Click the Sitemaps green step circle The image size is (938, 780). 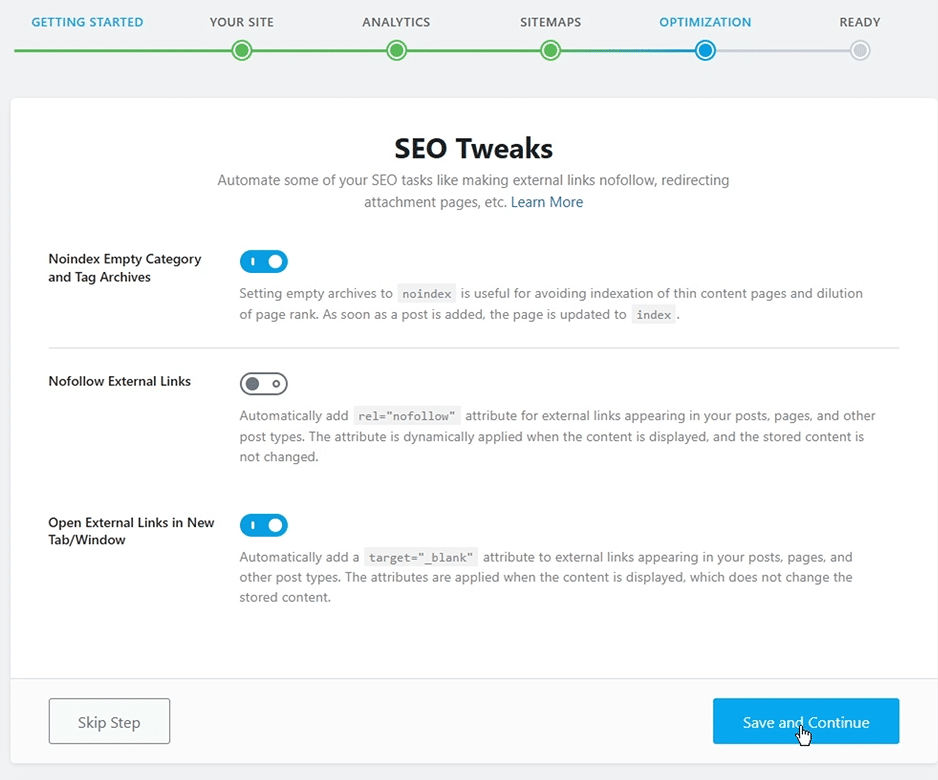pos(550,51)
